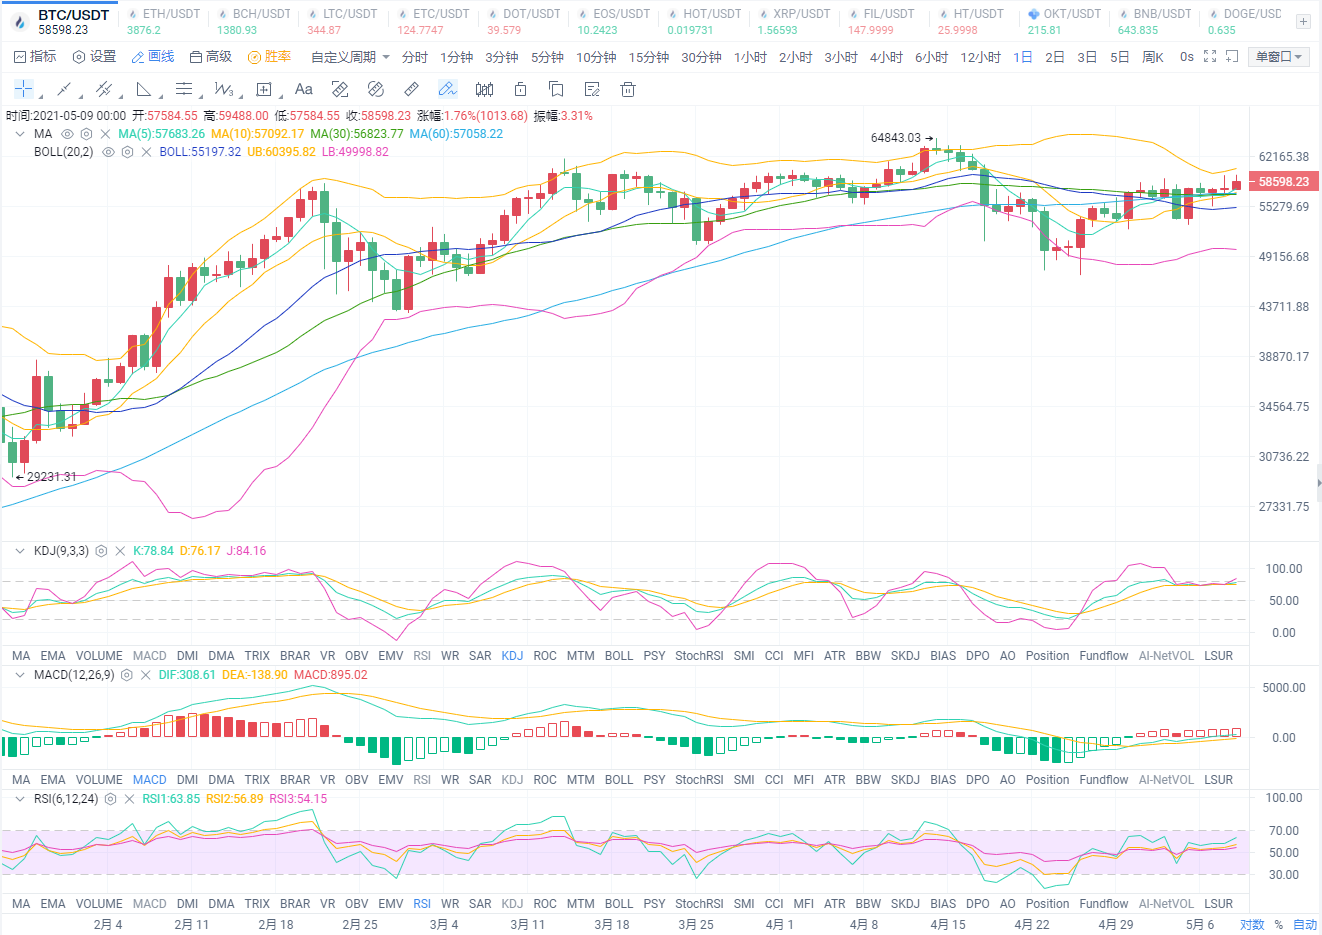1322x935 pixels.
Task: Click the candlestick style icon in drawing toolbar
Action: point(484,89)
